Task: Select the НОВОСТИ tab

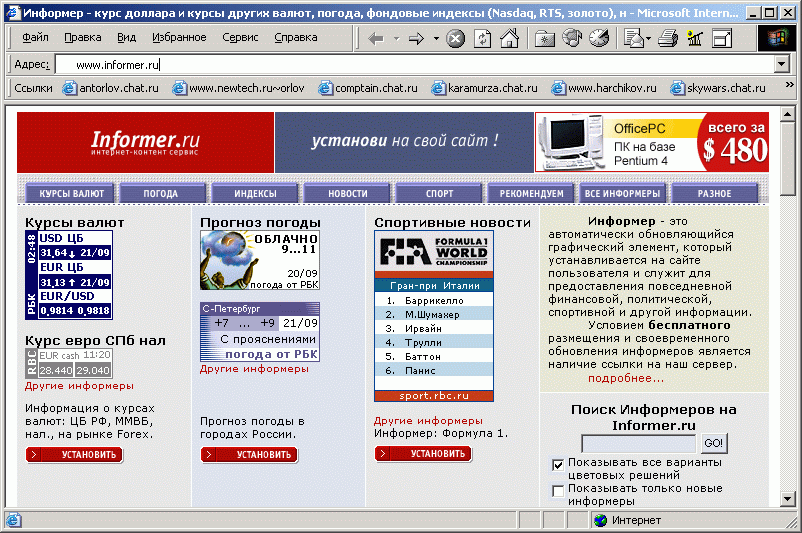Action: (348, 193)
